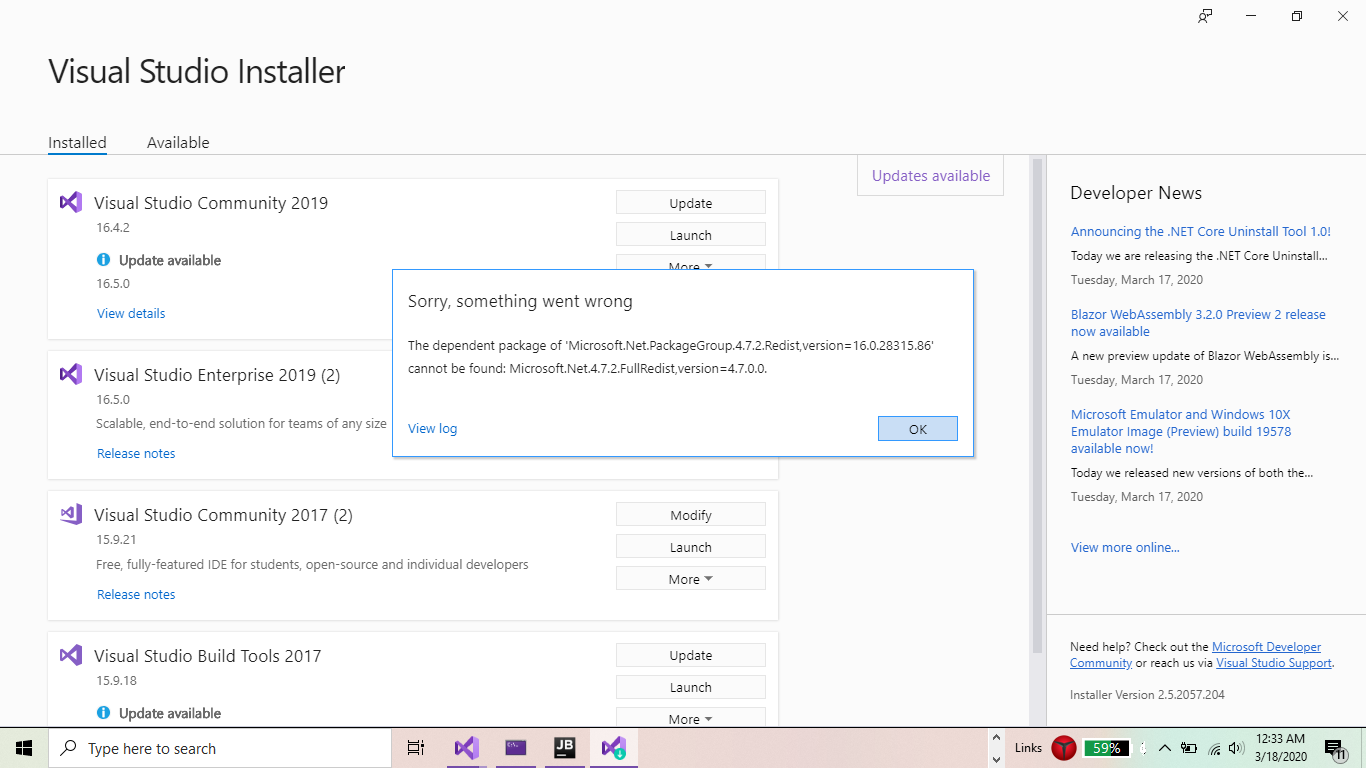
Task: Click the volume speaker tray icon
Action: coord(1236,748)
